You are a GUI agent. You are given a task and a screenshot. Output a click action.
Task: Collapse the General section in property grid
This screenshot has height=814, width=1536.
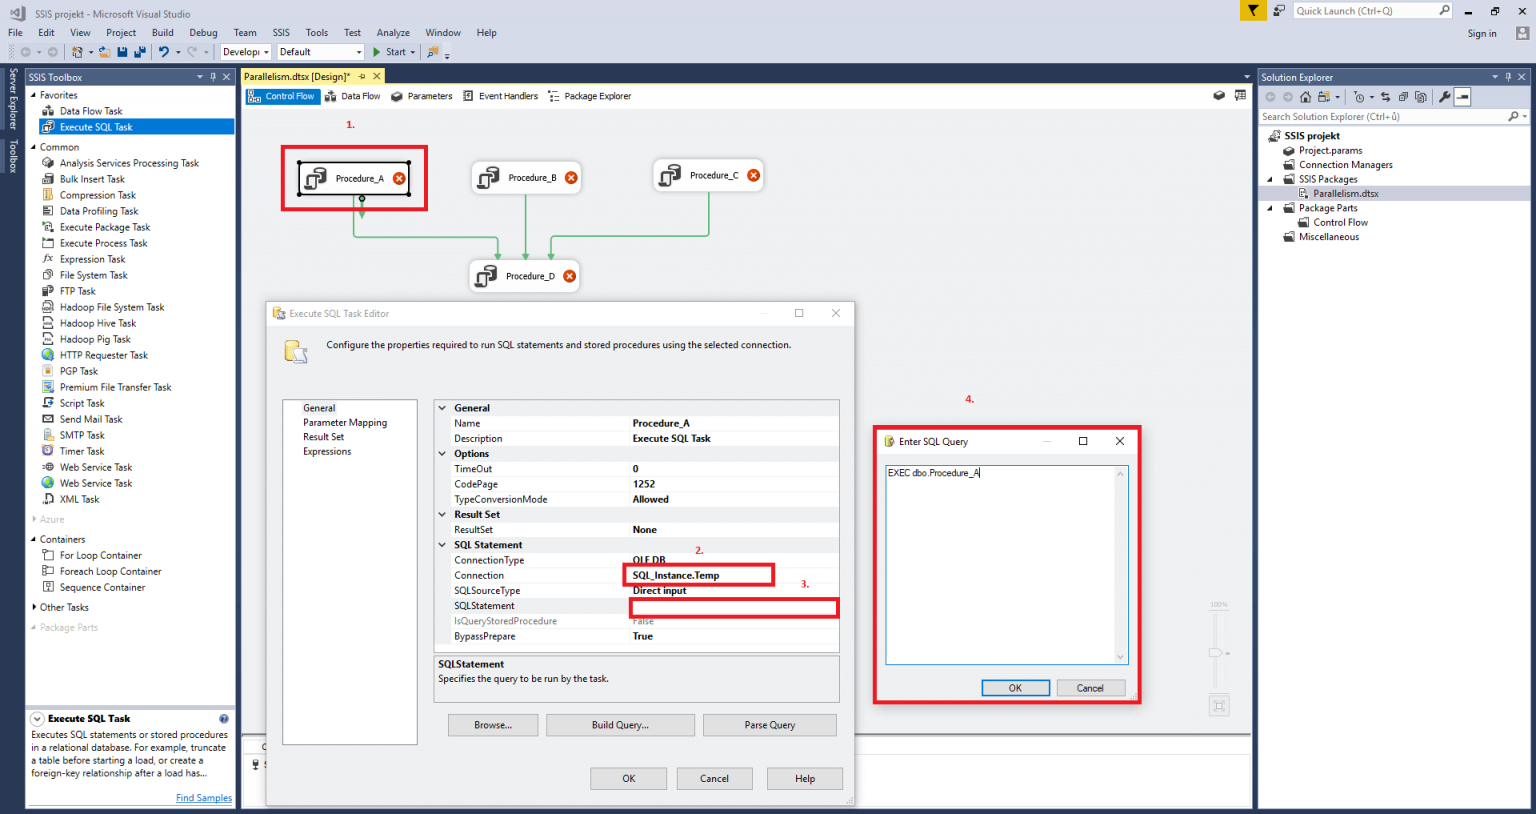[x=442, y=408]
